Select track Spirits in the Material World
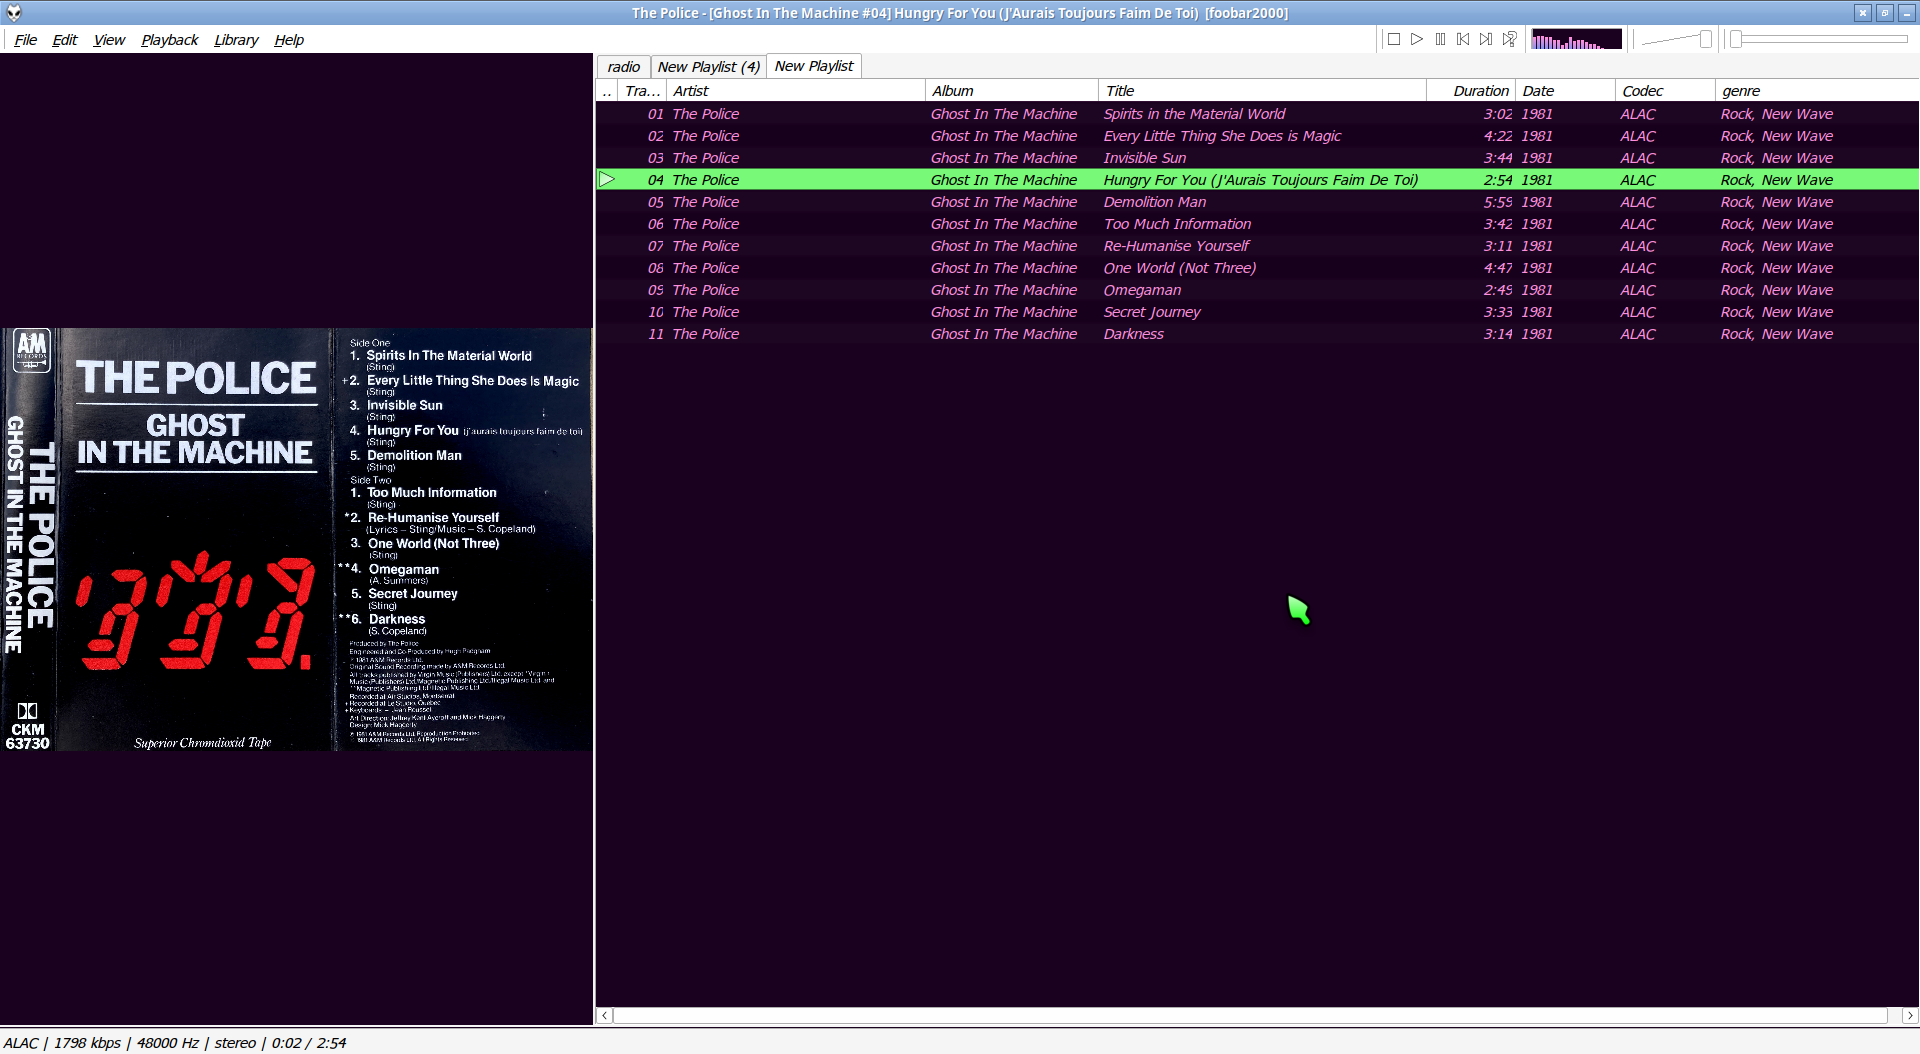Screen dimensions: 1920x1054 tap(1257, 114)
